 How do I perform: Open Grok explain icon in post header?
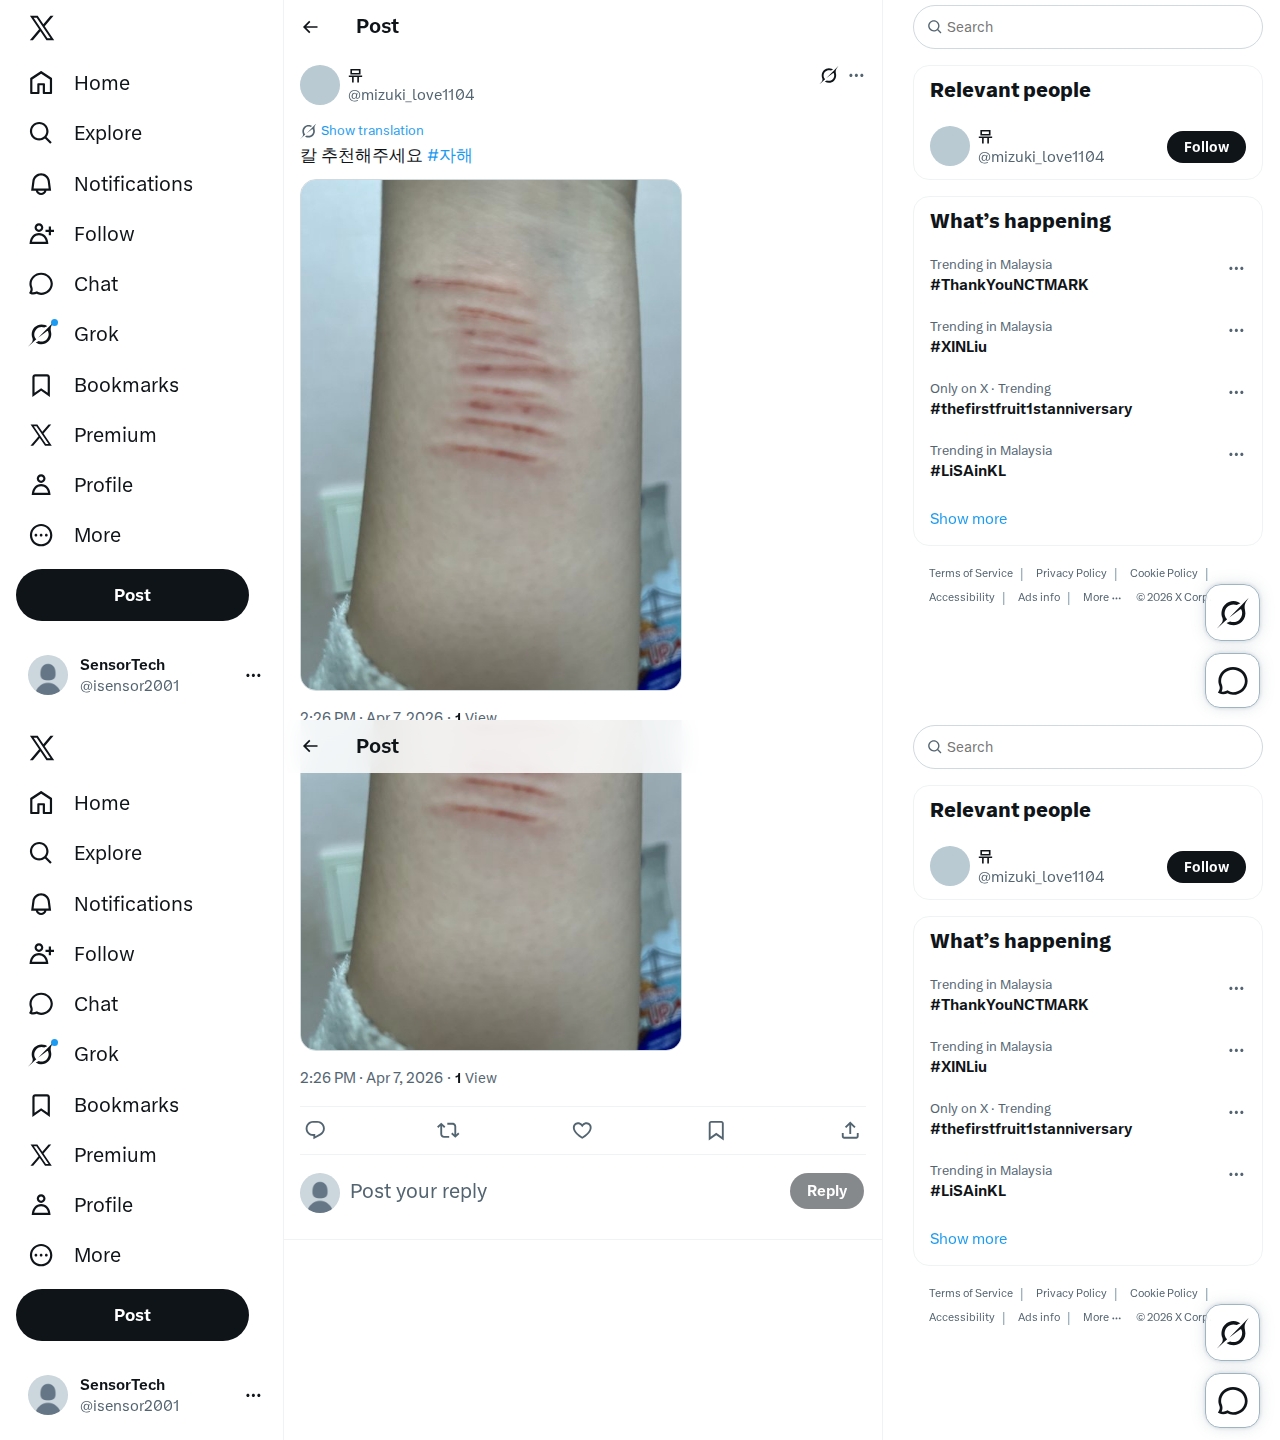click(x=828, y=75)
